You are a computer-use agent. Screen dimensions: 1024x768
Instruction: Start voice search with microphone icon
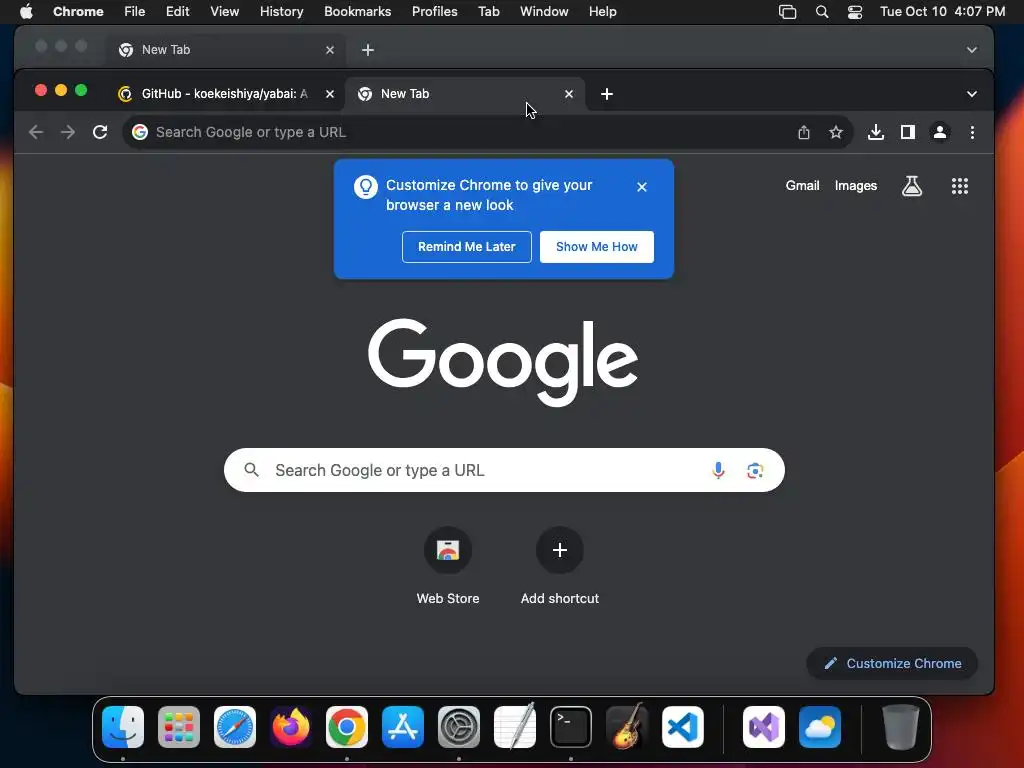718,470
